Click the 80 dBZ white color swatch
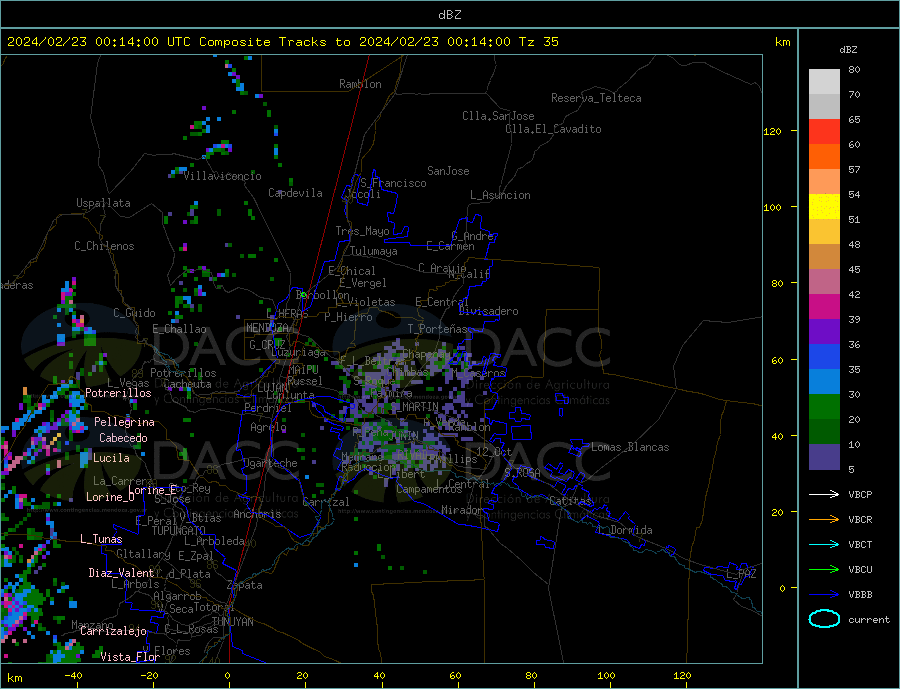 coord(824,82)
